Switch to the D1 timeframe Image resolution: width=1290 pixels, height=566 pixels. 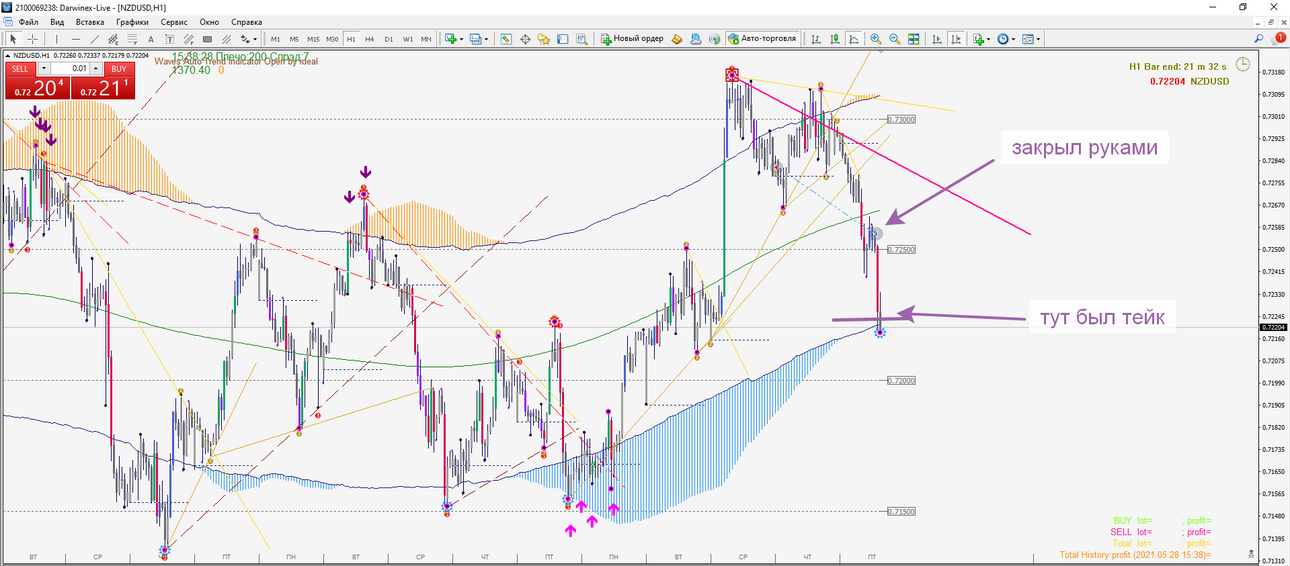tap(388, 39)
